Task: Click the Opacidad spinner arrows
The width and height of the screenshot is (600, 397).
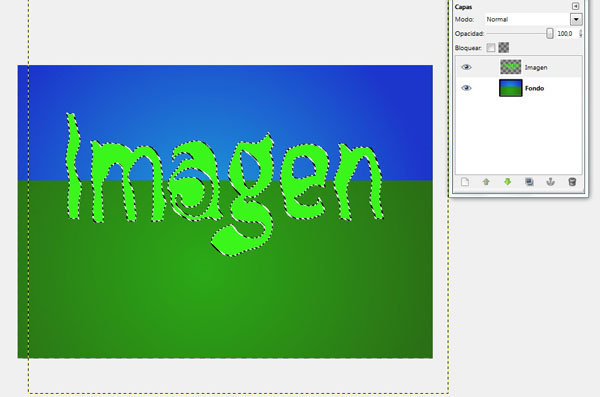Action: coord(580,34)
